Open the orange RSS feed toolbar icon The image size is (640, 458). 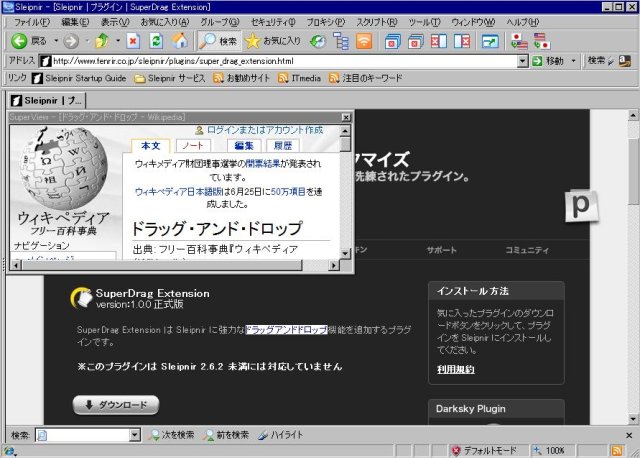[364, 41]
